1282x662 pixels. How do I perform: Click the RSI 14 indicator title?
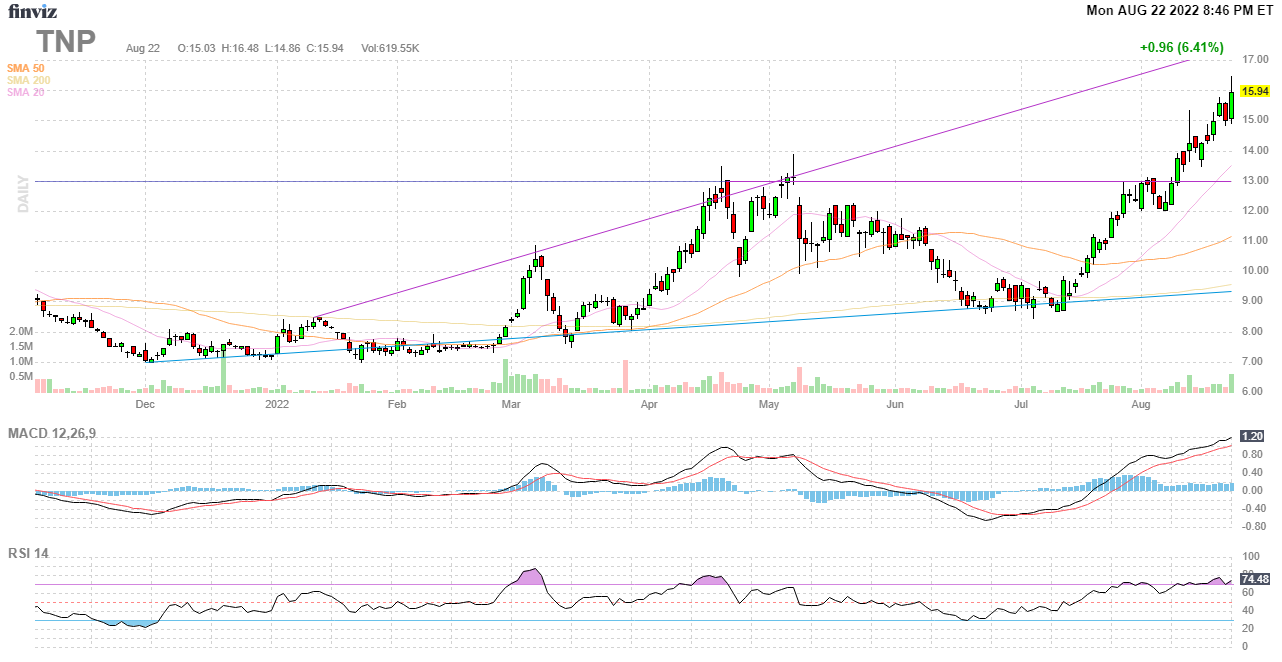click(28, 554)
